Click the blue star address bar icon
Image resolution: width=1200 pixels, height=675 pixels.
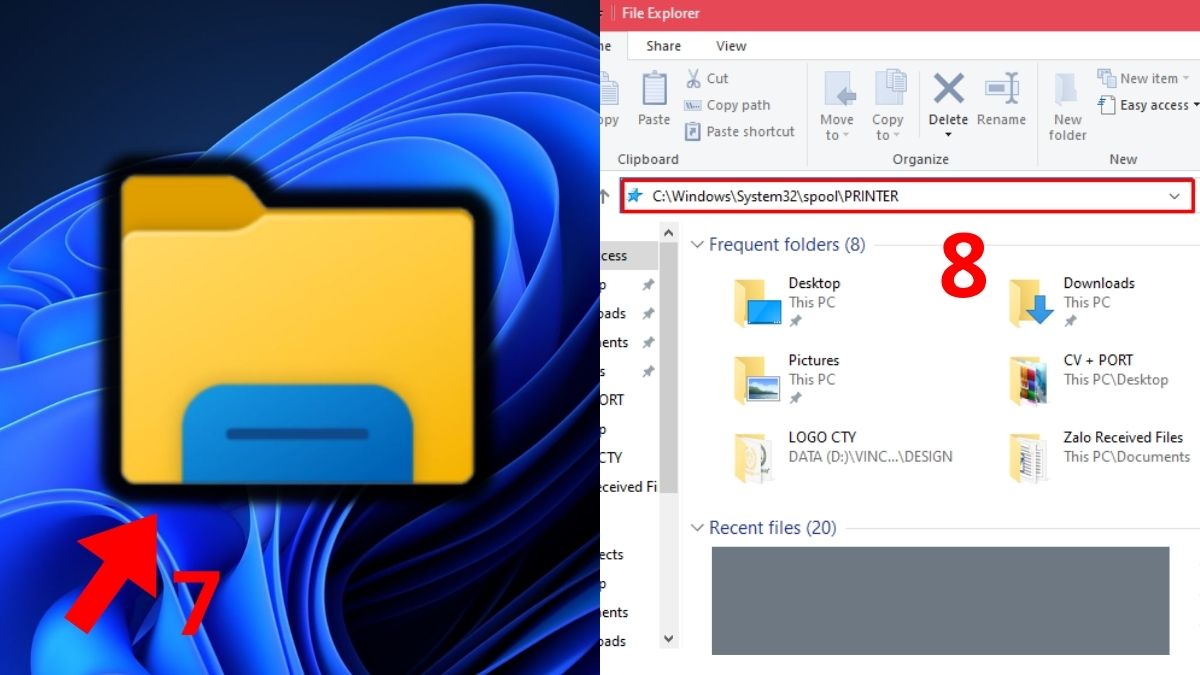(x=634, y=196)
